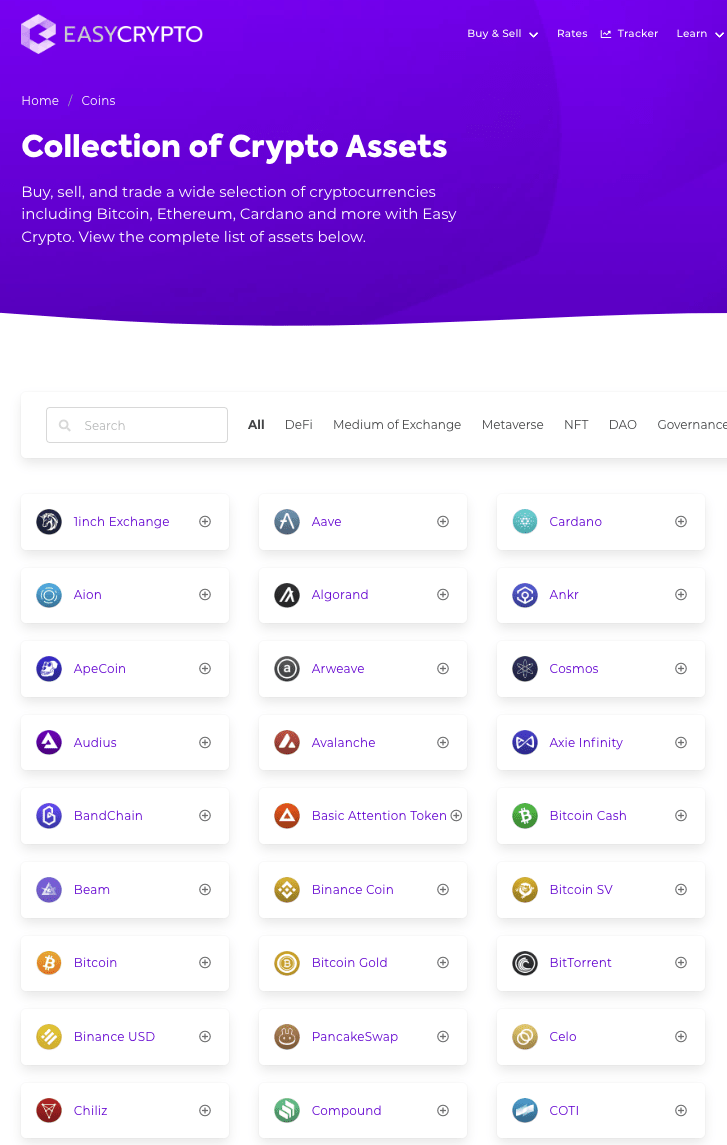Go to Home via the breadcrumb
This screenshot has width=727, height=1145.
pos(40,100)
